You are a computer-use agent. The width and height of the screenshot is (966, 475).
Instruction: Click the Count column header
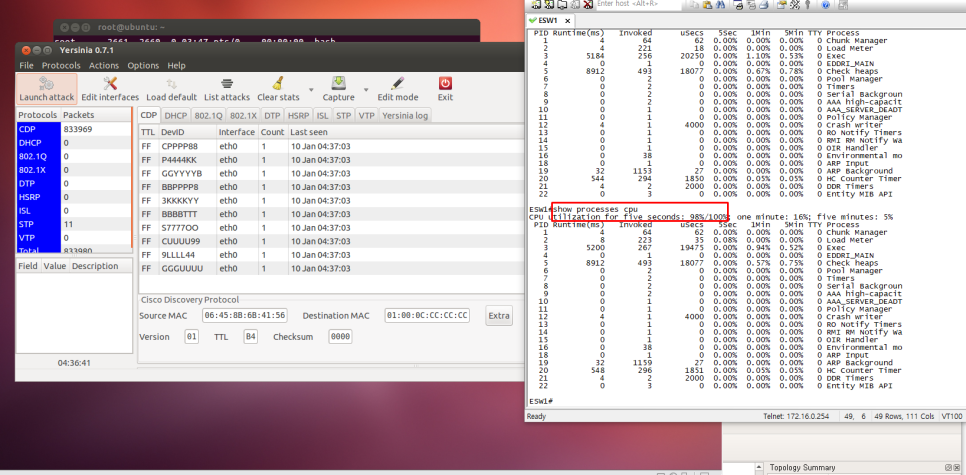[x=272, y=132]
